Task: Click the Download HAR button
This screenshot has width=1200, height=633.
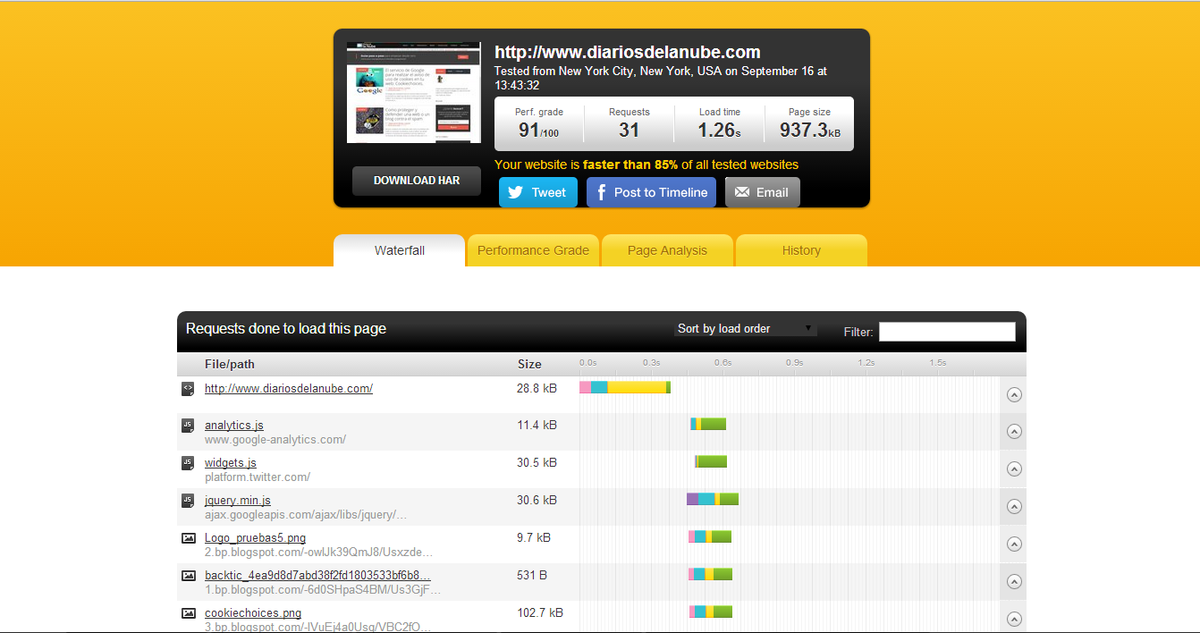Action: click(x=416, y=181)
